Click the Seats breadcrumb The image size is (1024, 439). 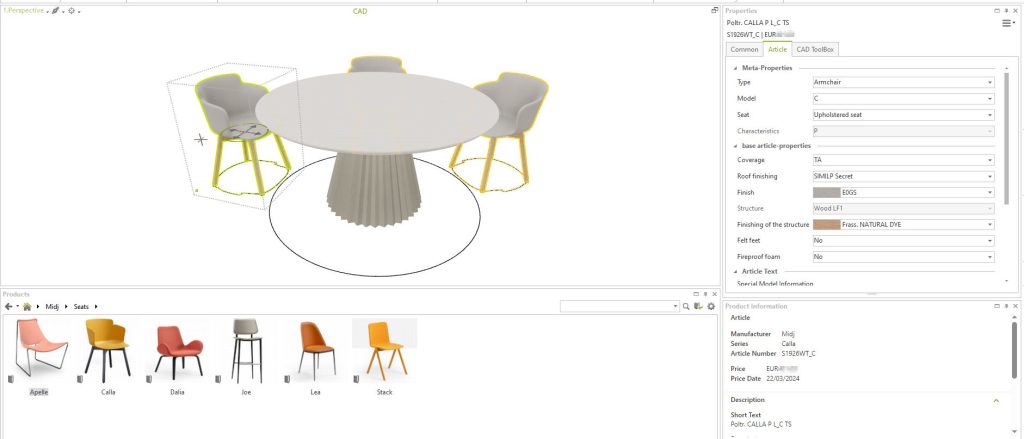point(81,306)
